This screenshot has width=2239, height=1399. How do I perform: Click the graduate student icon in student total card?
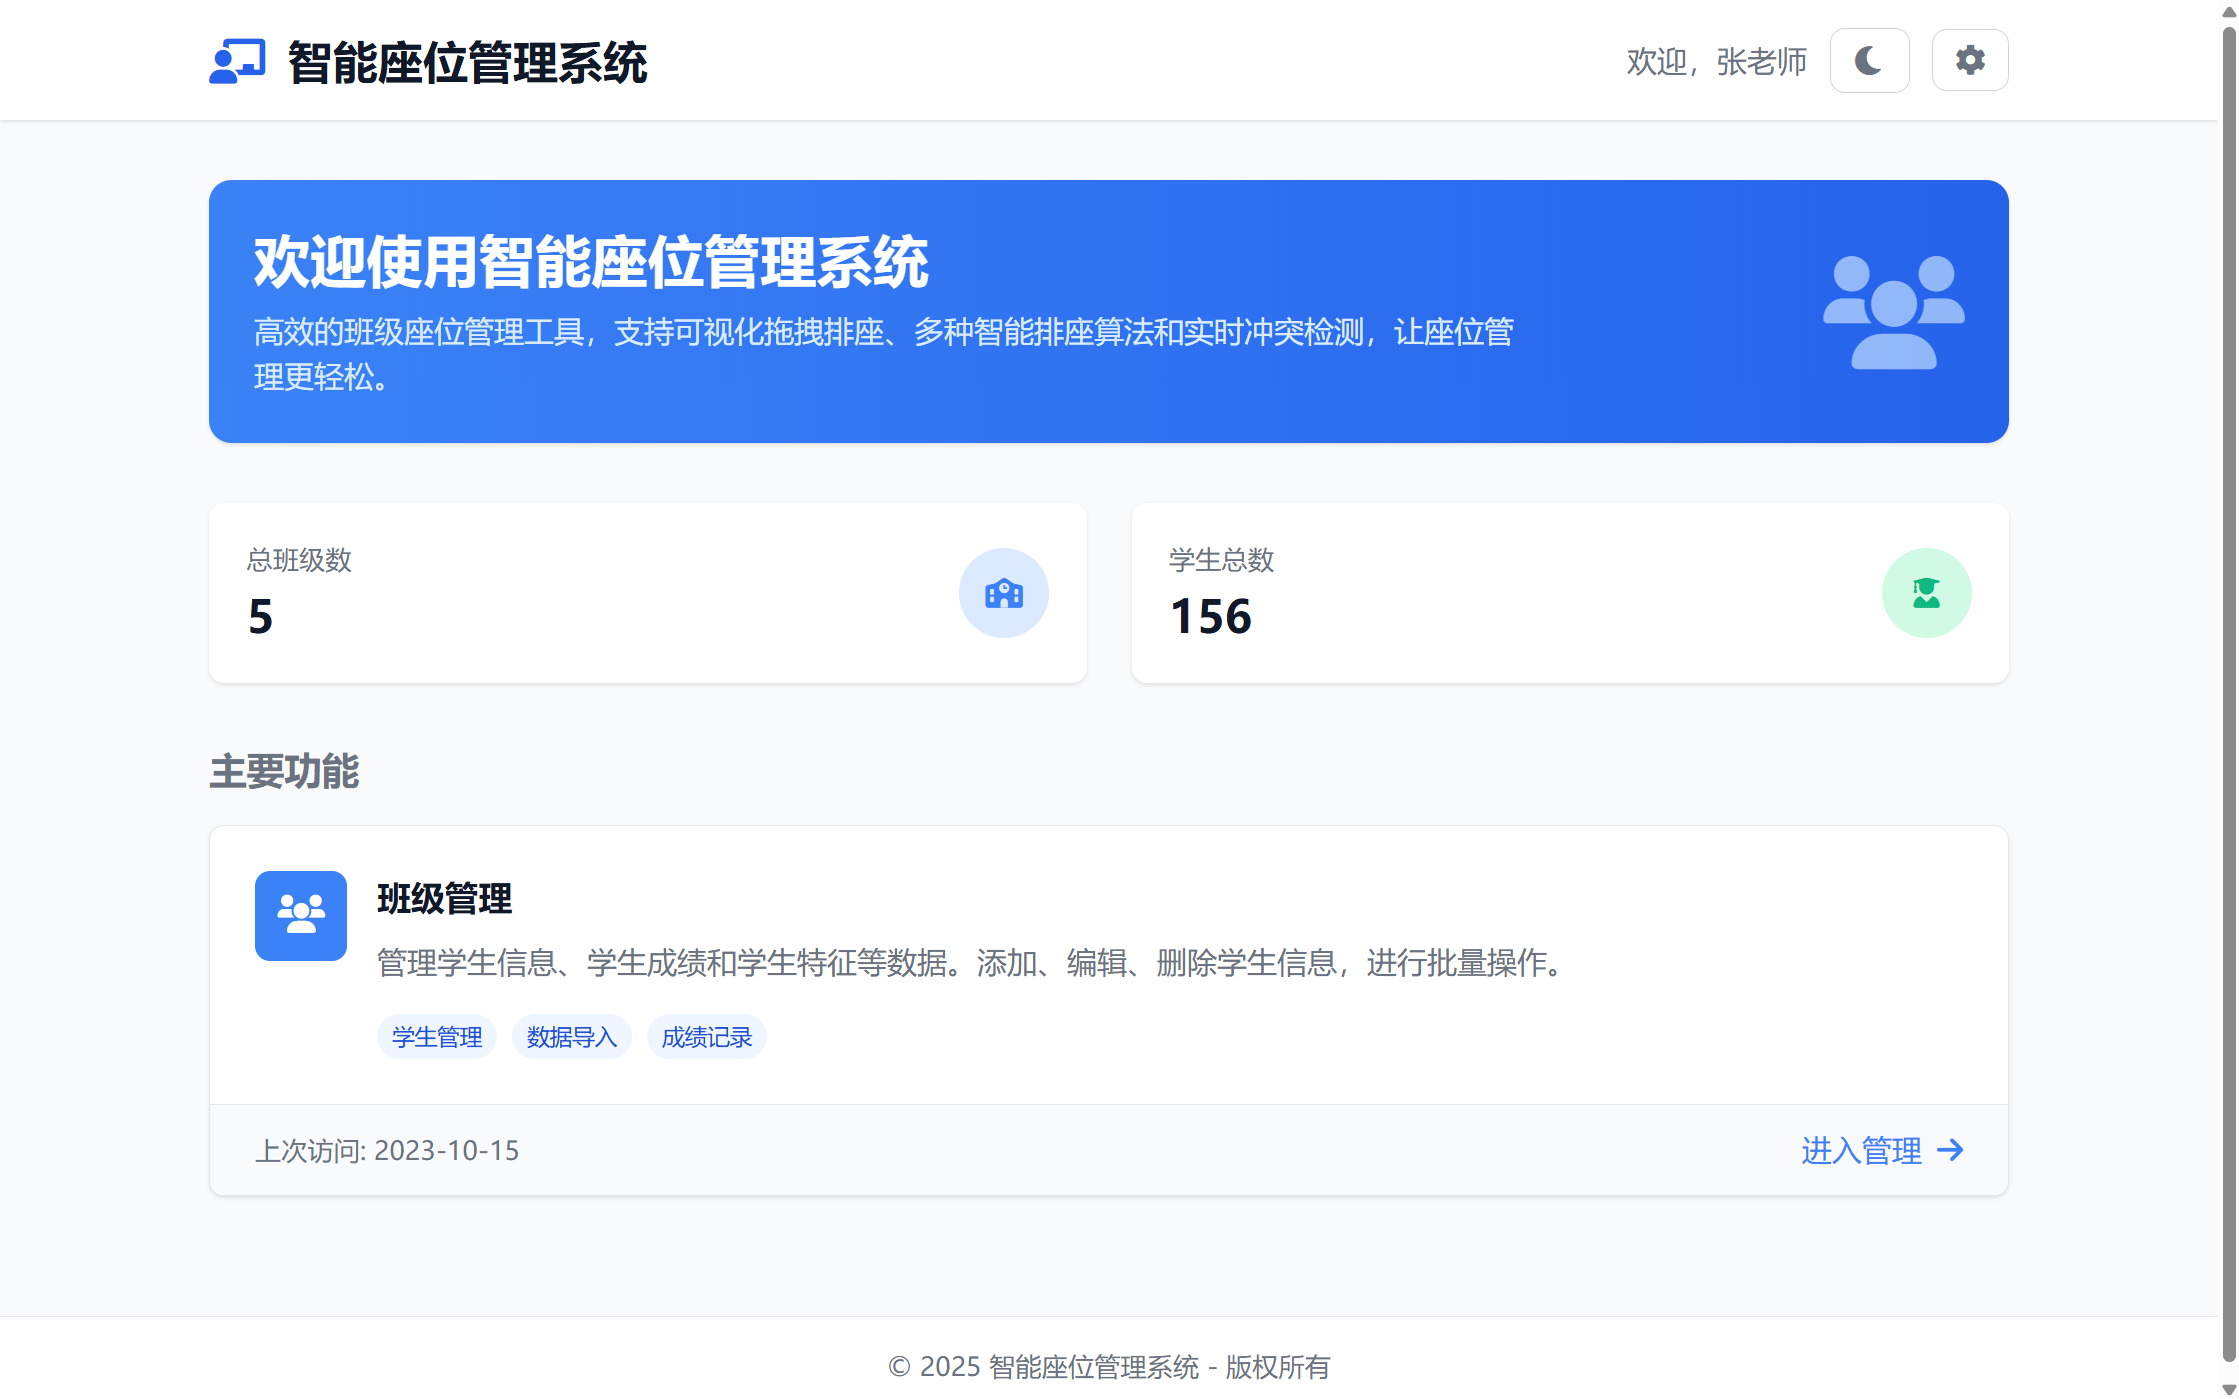click(x=1925, y=593)
